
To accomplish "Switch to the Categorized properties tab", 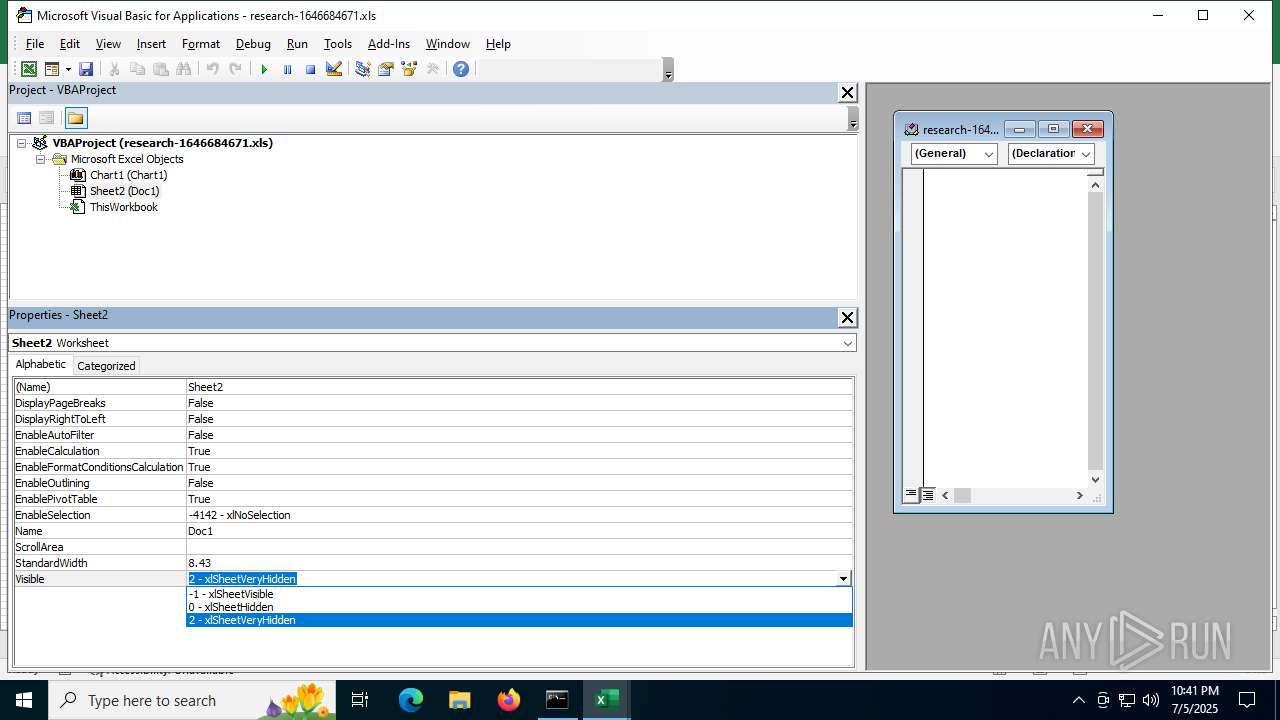I will click(x=106, y=366).
